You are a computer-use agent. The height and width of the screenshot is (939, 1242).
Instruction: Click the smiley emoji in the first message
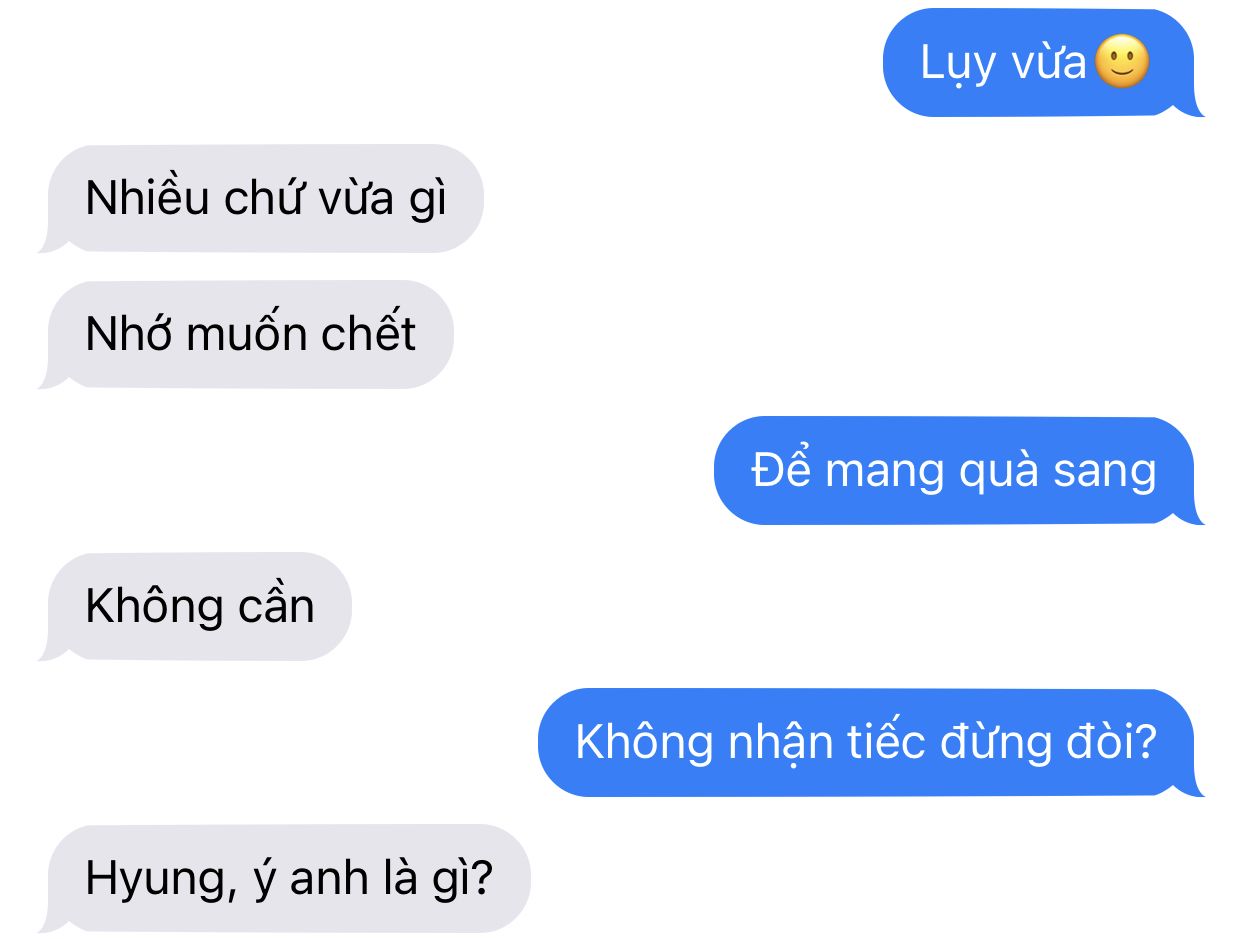click(1123, 62)
